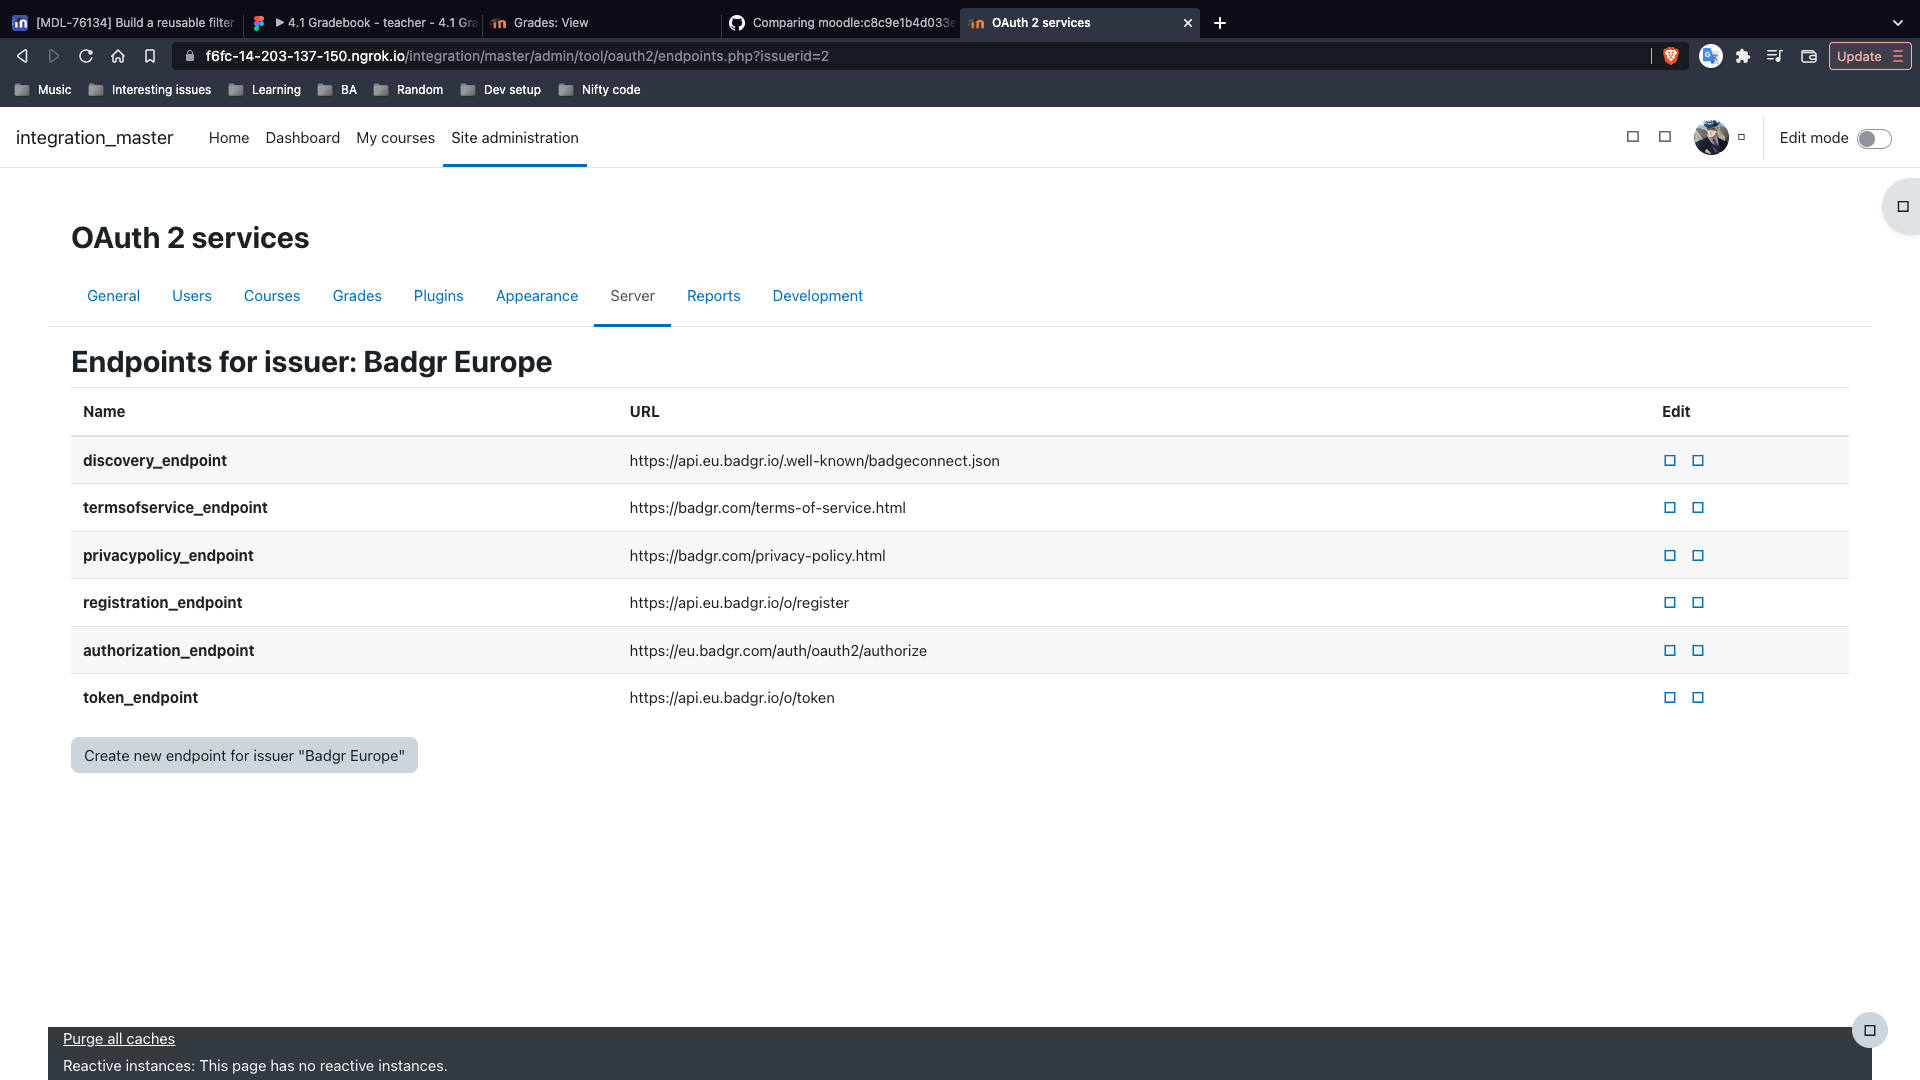Open the Music bookmarks folder
This screenshot has width=1920, height=1080.
(43, 90)
